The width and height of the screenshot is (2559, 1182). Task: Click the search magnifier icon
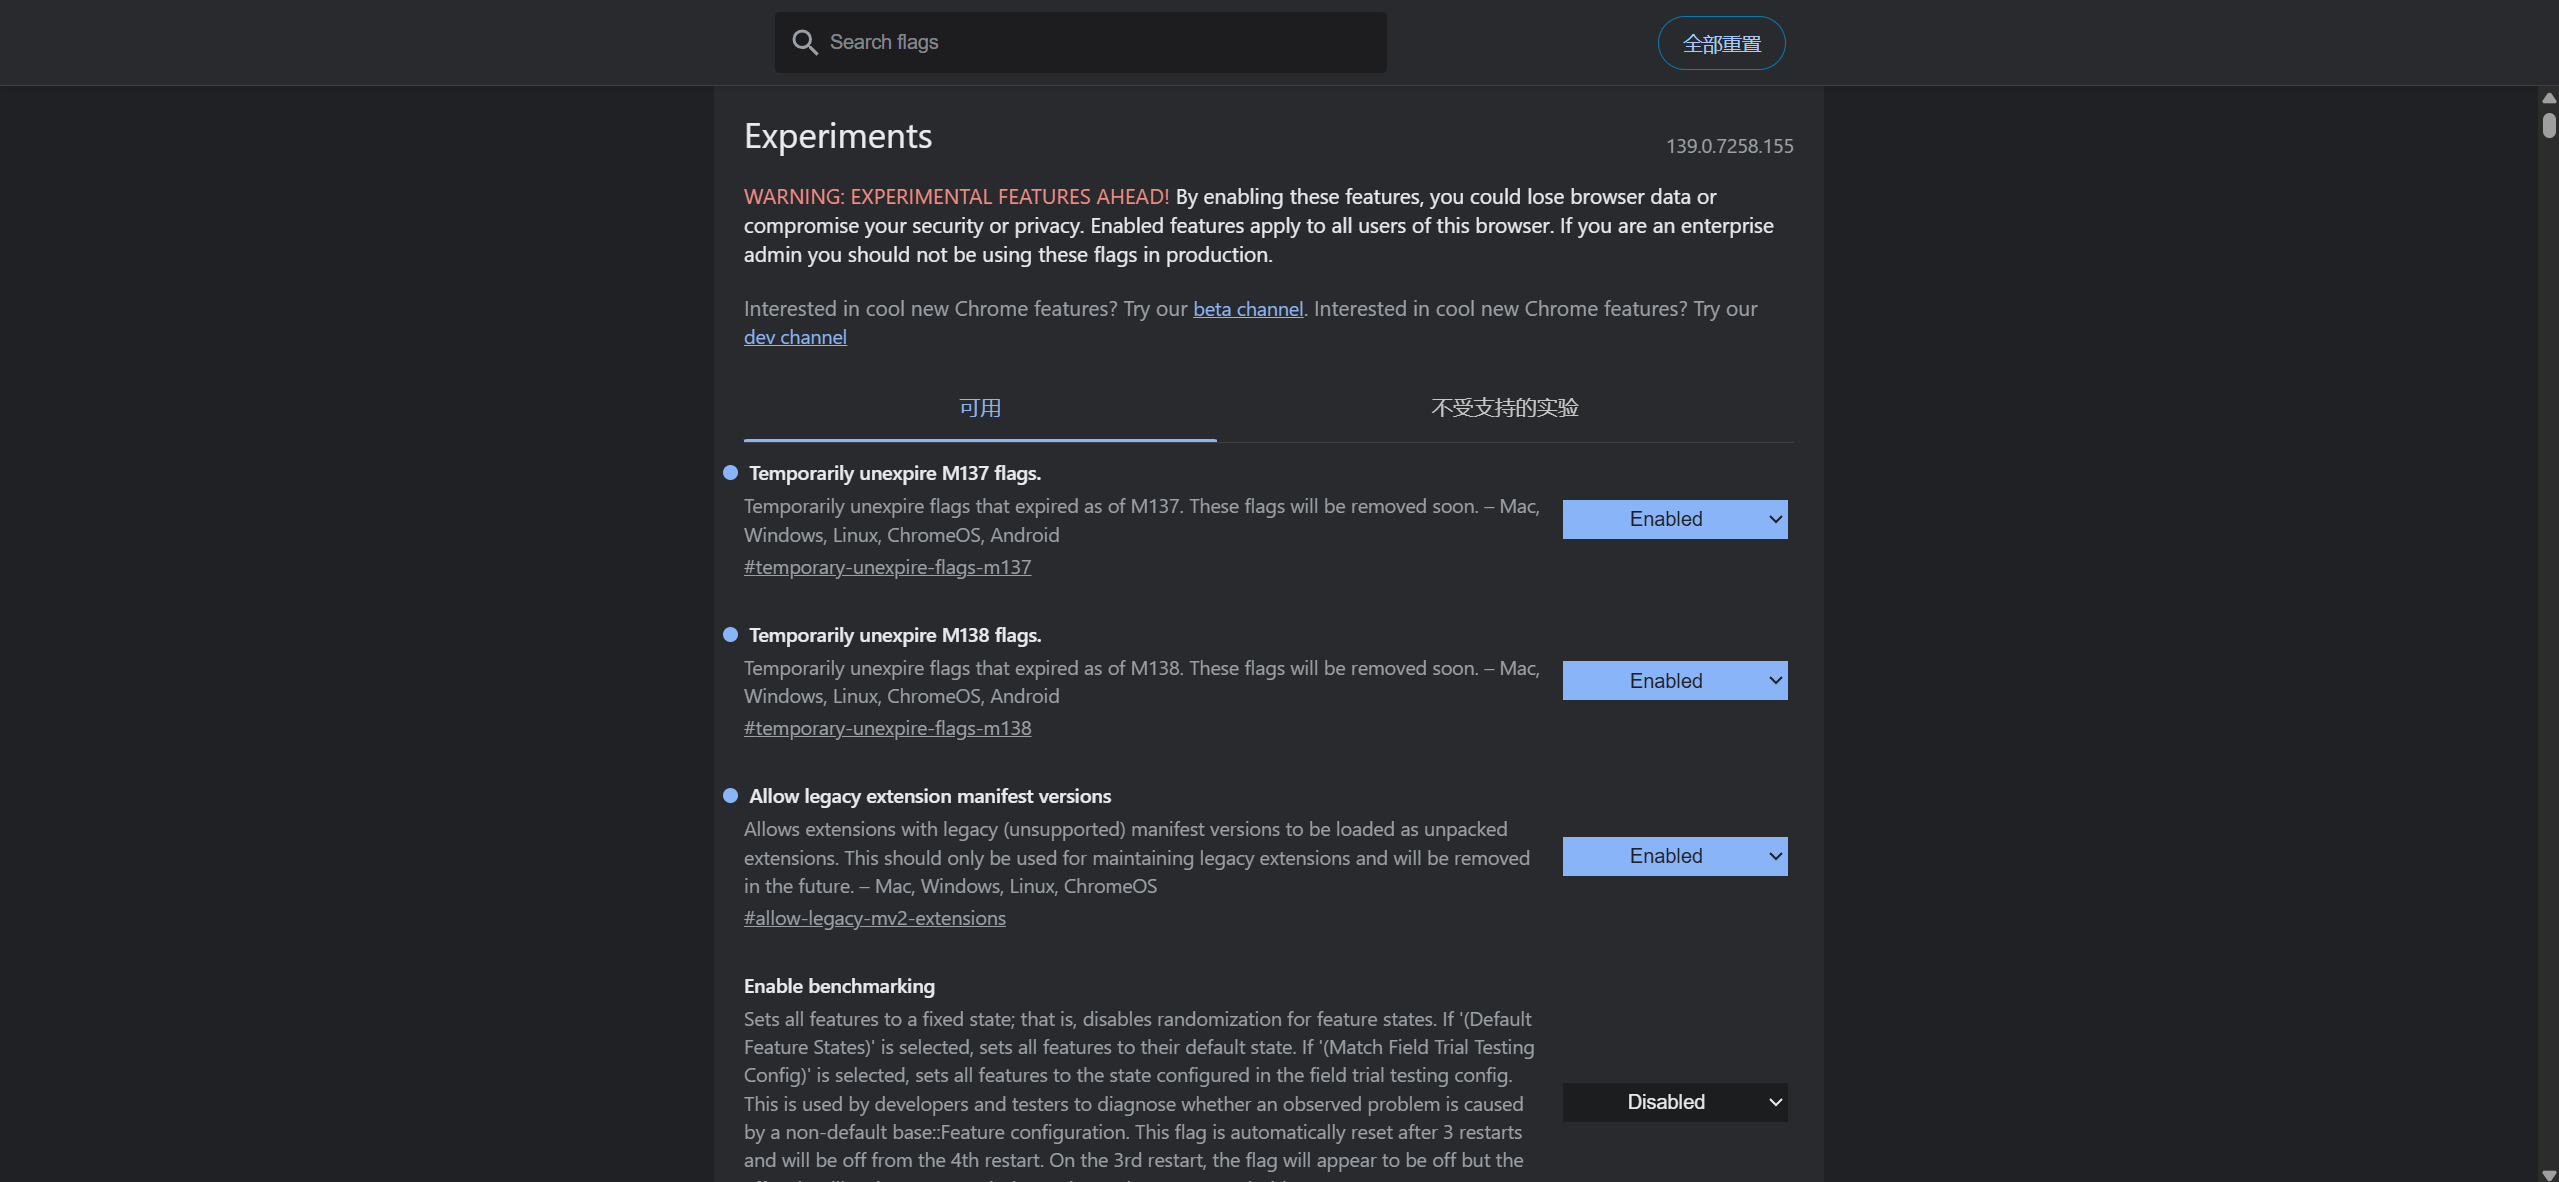point(805,42)
